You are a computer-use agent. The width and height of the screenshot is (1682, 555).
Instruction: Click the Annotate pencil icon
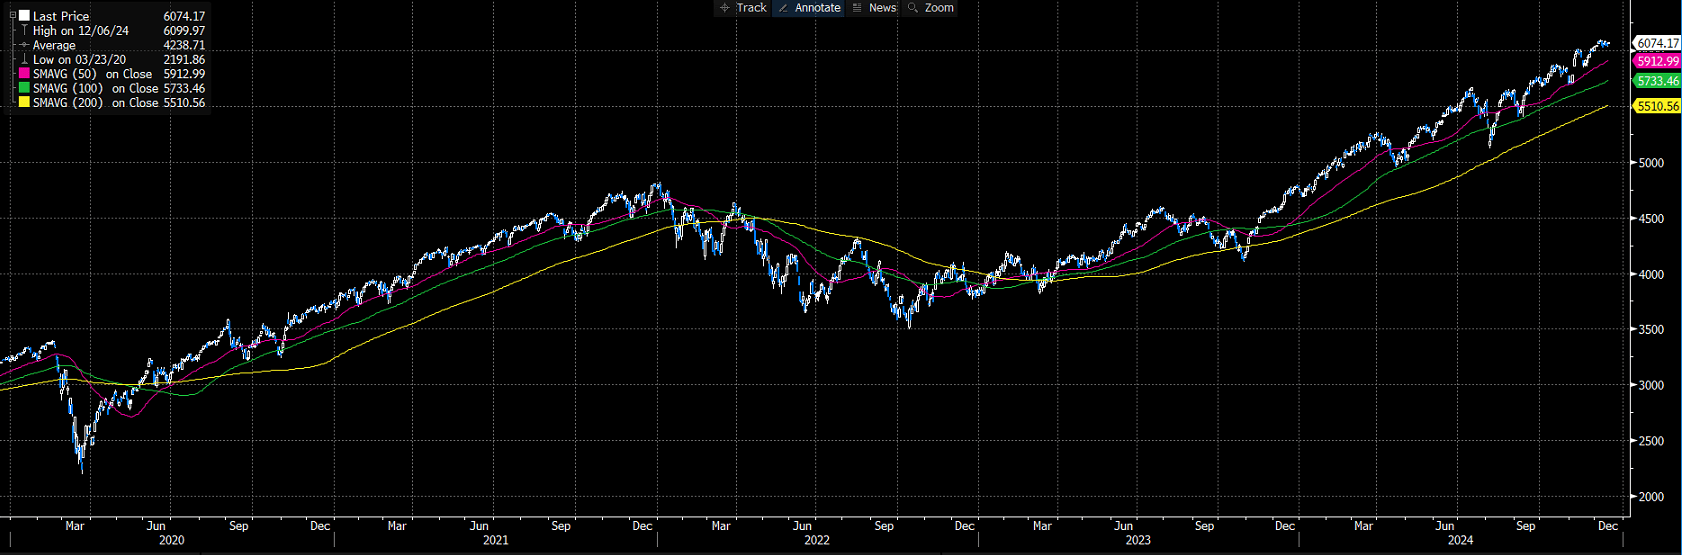[x=783, y=8]
